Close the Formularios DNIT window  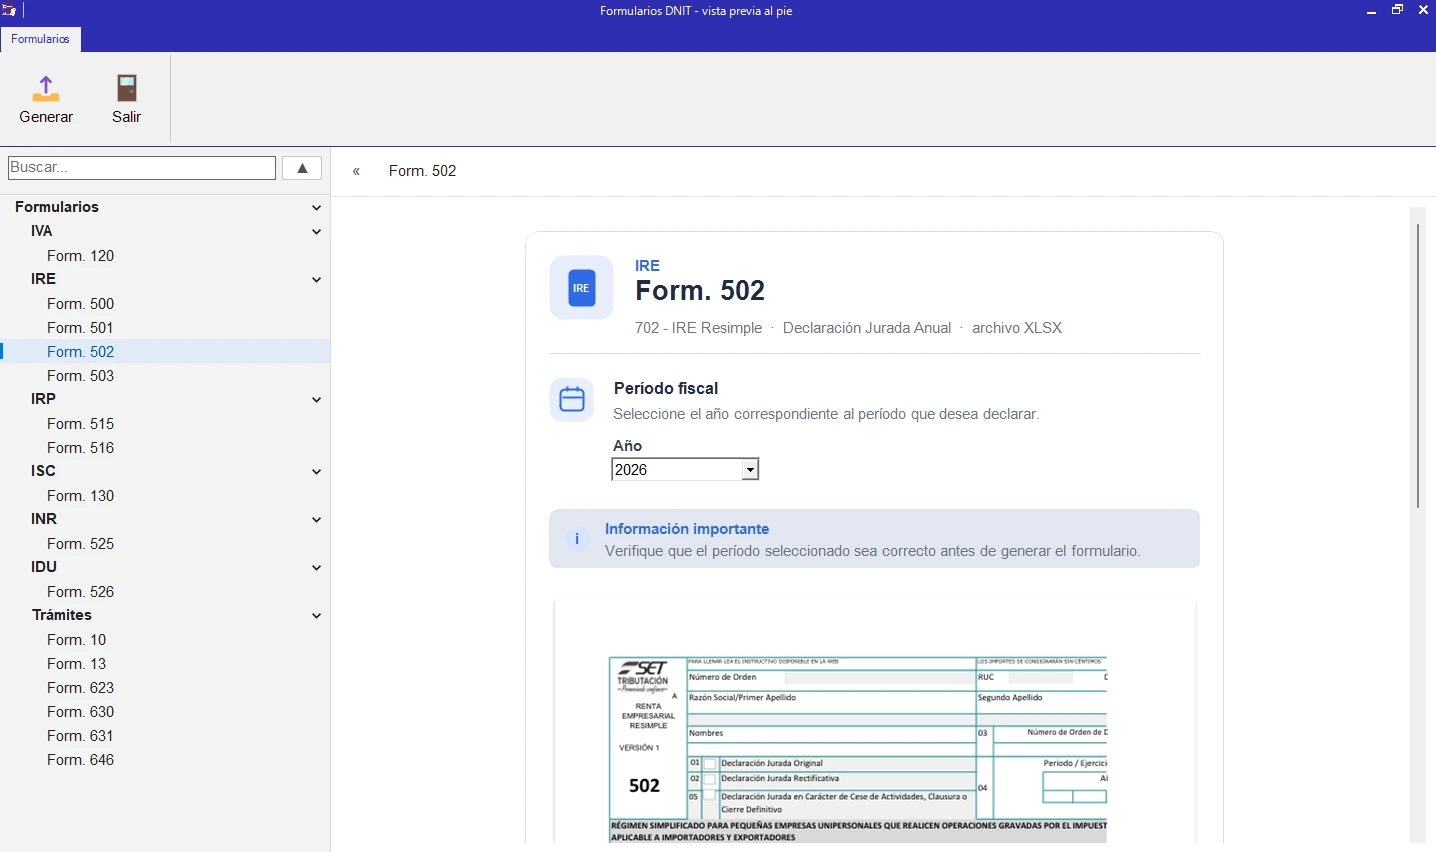[x=1423, y=10]
